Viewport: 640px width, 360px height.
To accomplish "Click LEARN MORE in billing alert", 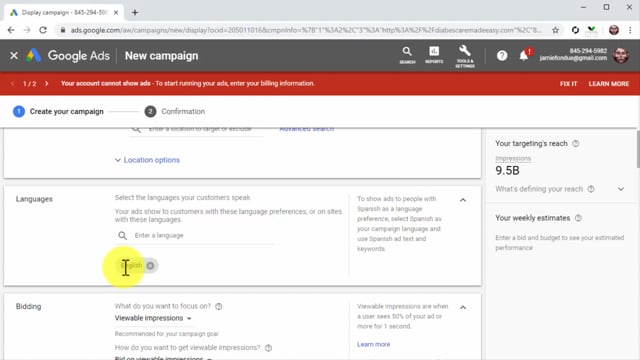I will (x=609, y=84).
